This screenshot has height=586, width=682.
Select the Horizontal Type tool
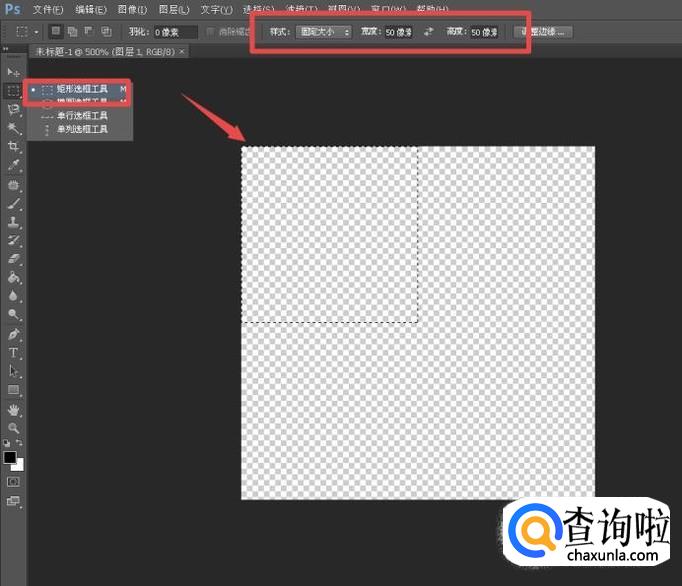13,352
